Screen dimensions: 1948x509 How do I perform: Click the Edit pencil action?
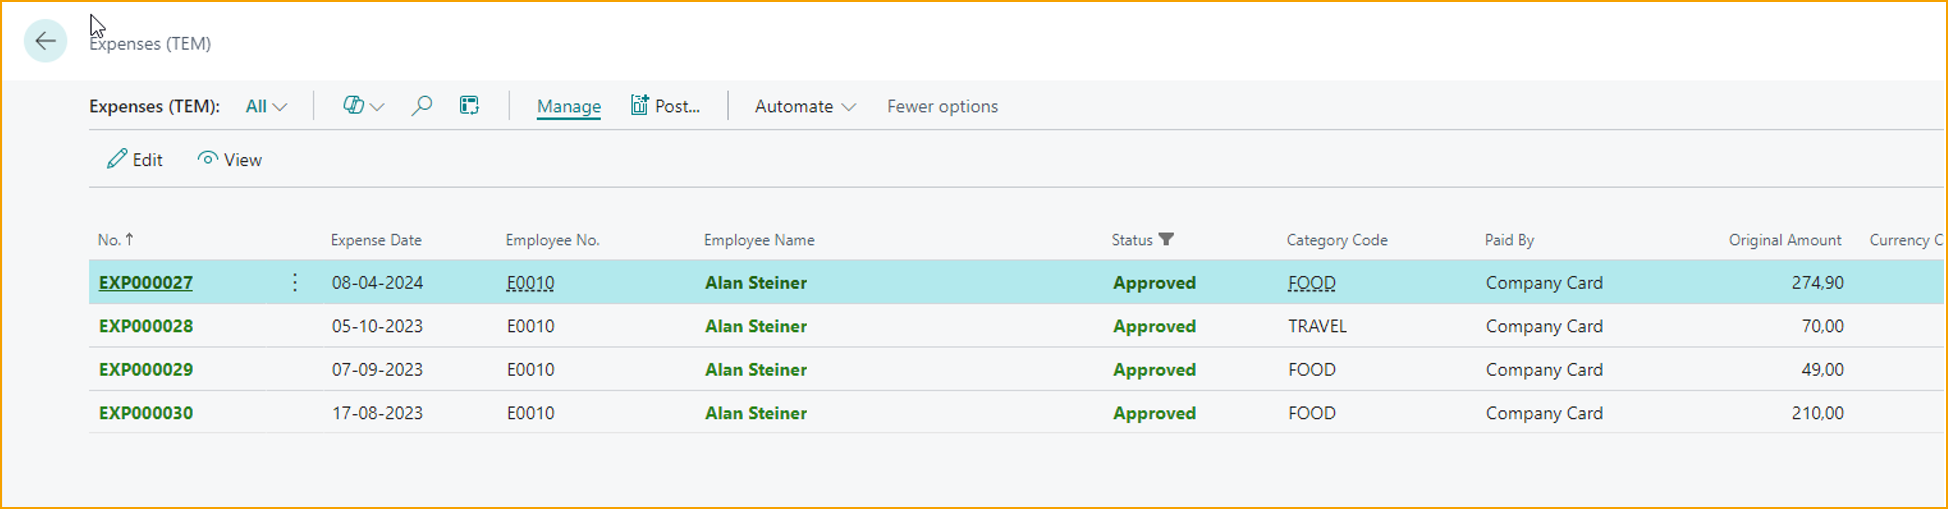tap(135, 160)
